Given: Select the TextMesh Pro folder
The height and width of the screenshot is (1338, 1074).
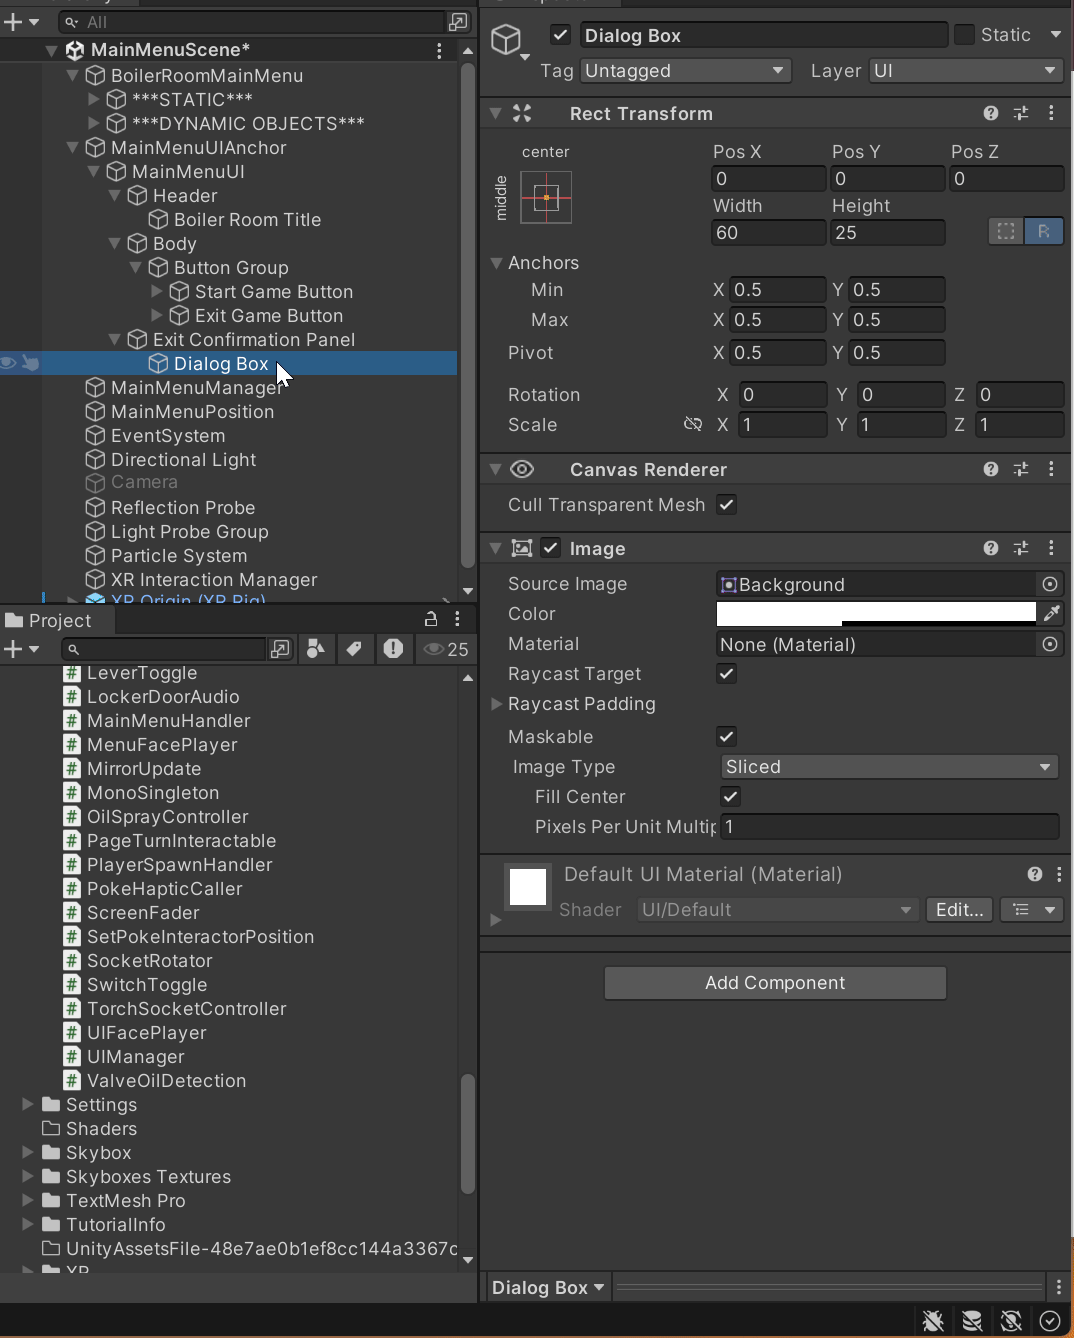Looking at the screenshot, I should (x=125, y=1200).
